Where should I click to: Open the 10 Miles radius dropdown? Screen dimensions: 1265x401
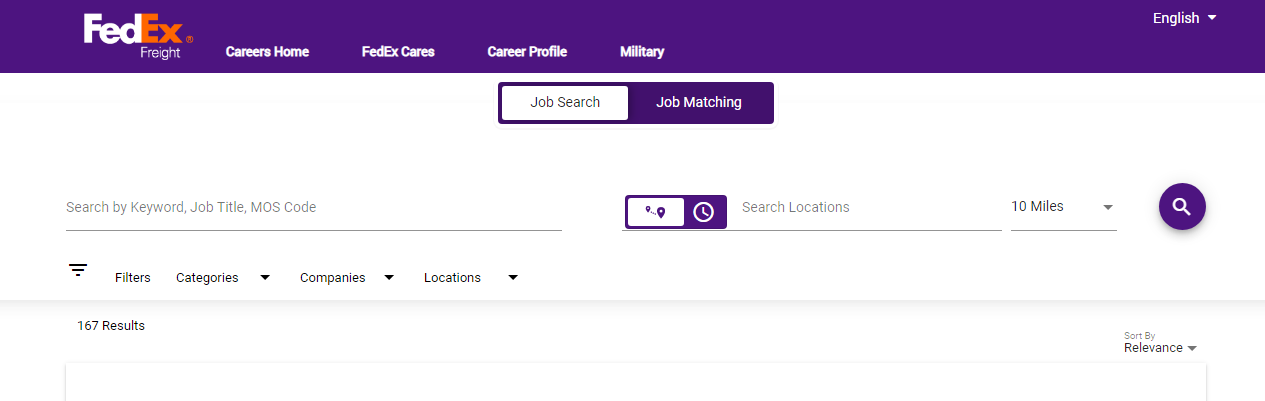click(1063, 207)
